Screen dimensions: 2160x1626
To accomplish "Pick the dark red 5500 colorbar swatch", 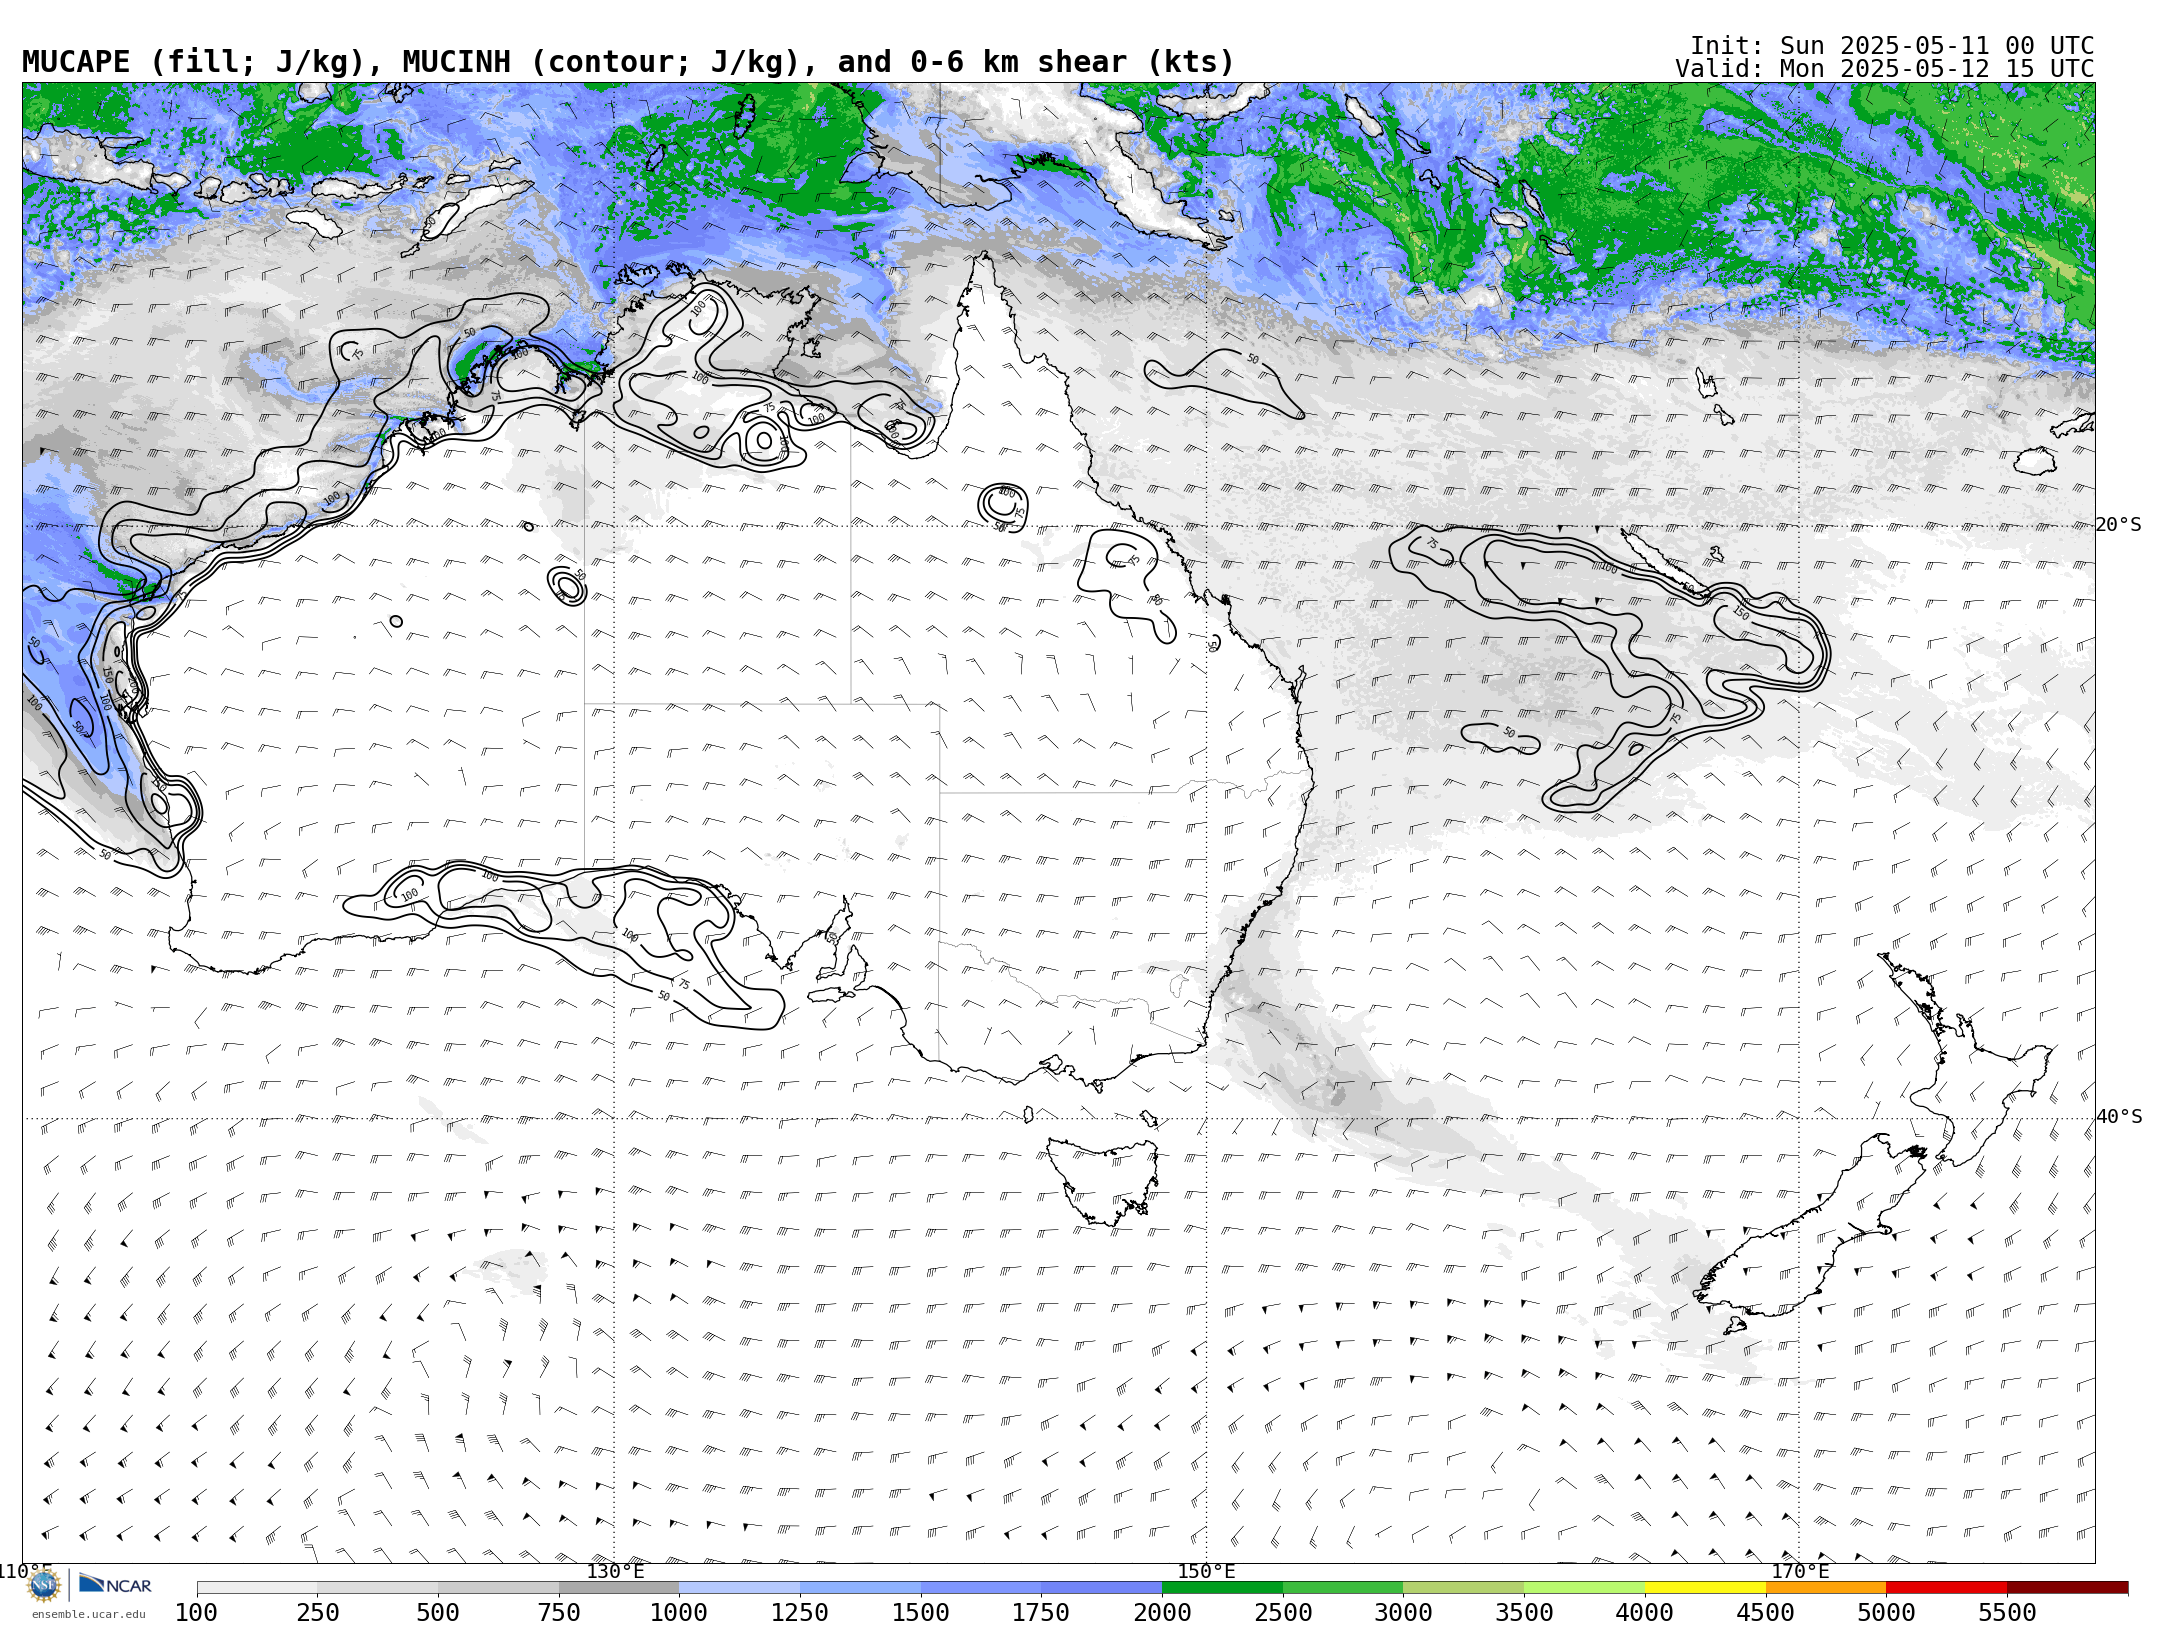I will [2067, 1588].
